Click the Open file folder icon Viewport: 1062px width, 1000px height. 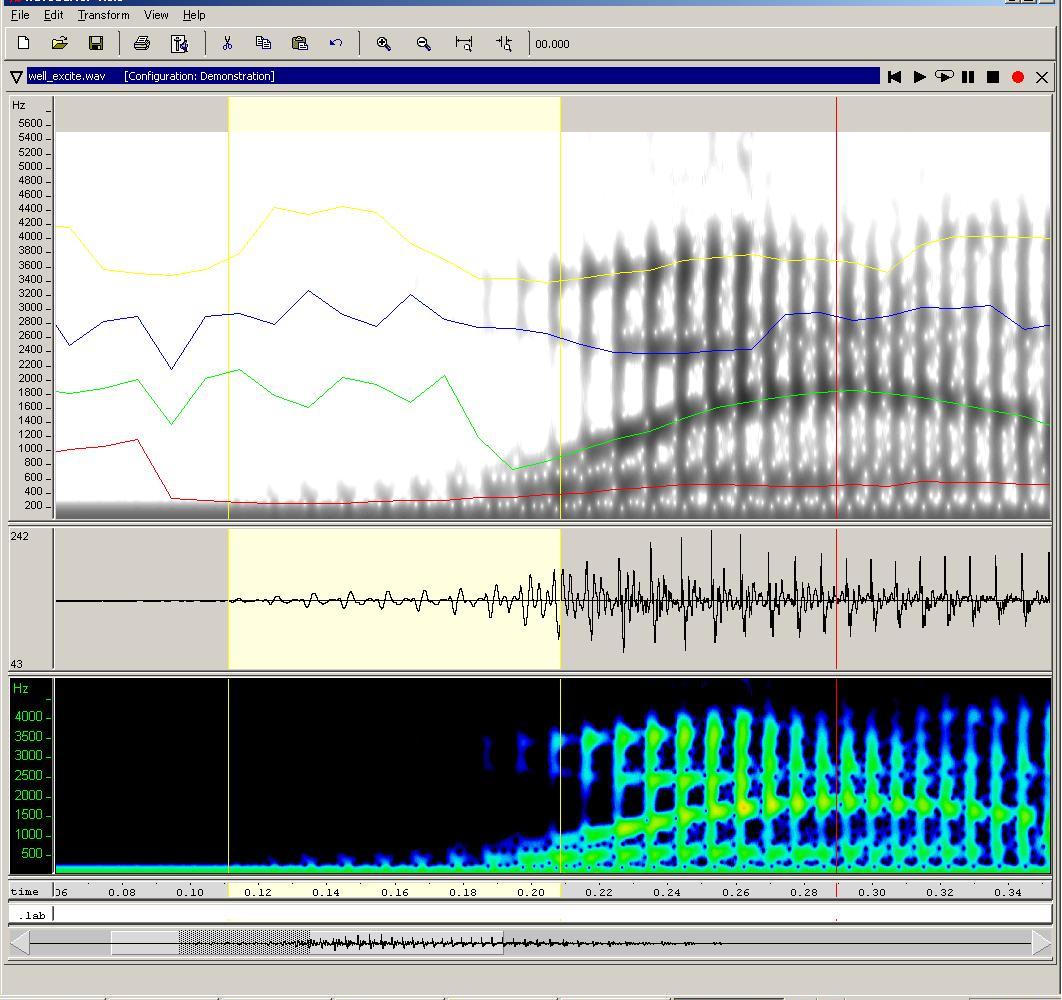coord(60,43)
